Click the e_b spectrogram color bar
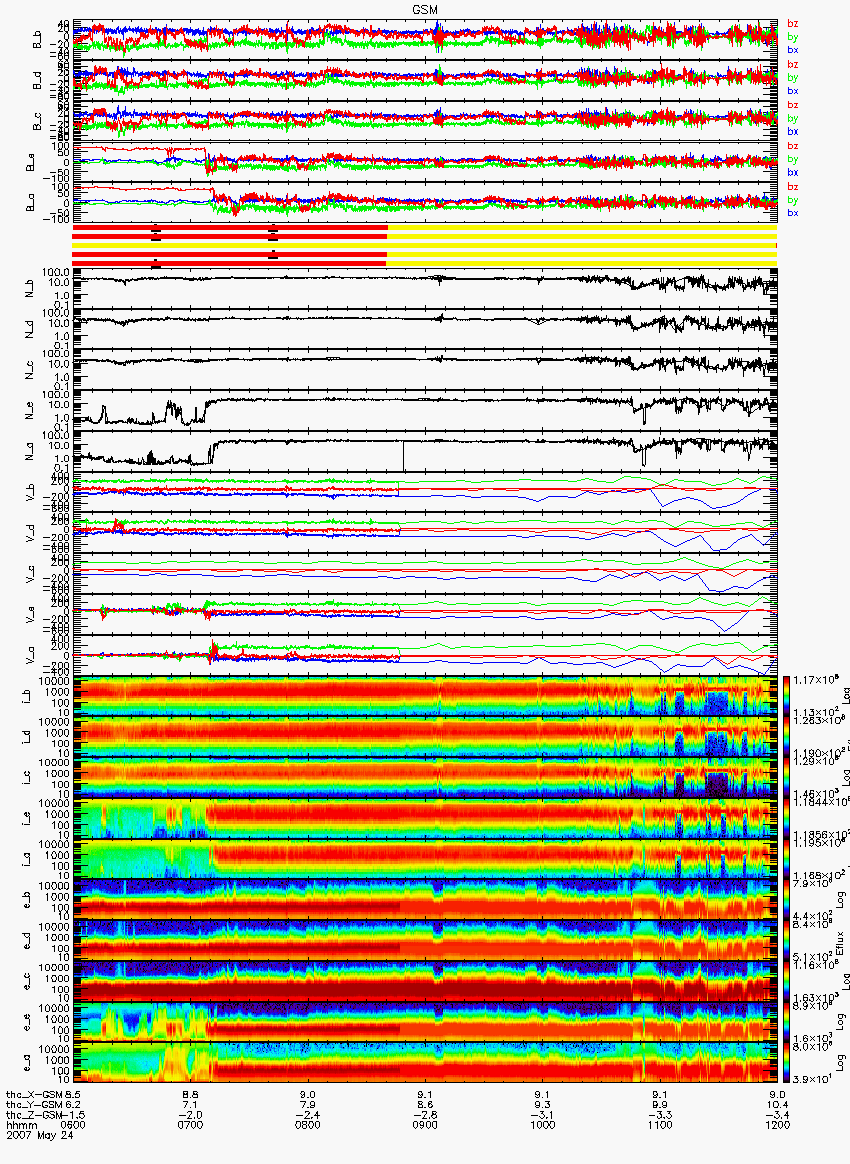Screen dimensions: 850x1164 pos(787,899)
